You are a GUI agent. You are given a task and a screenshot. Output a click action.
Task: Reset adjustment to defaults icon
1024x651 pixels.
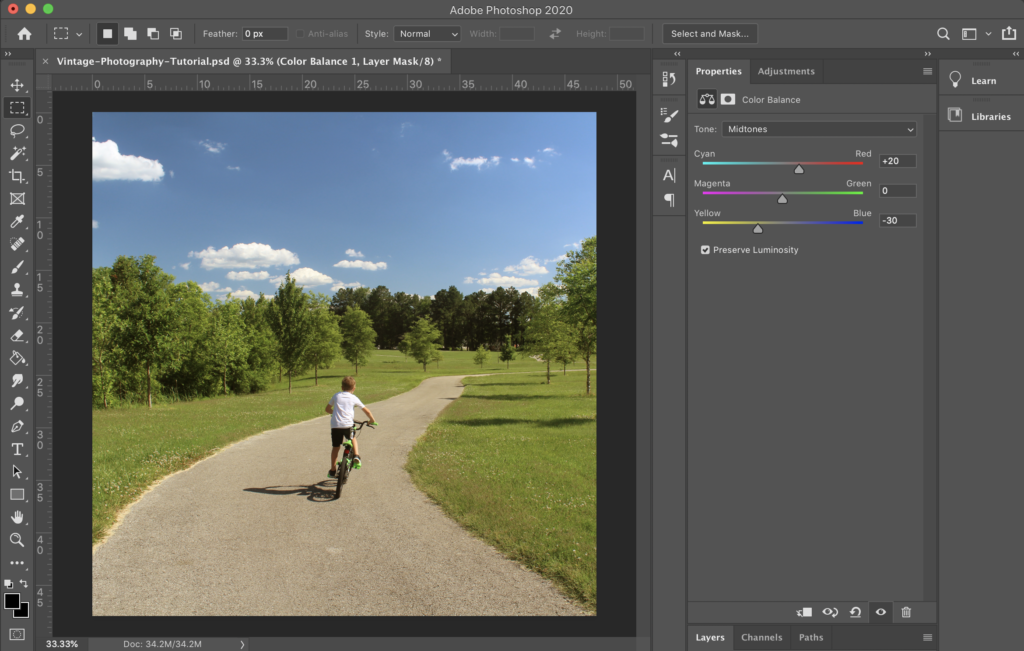click(855, 612)
